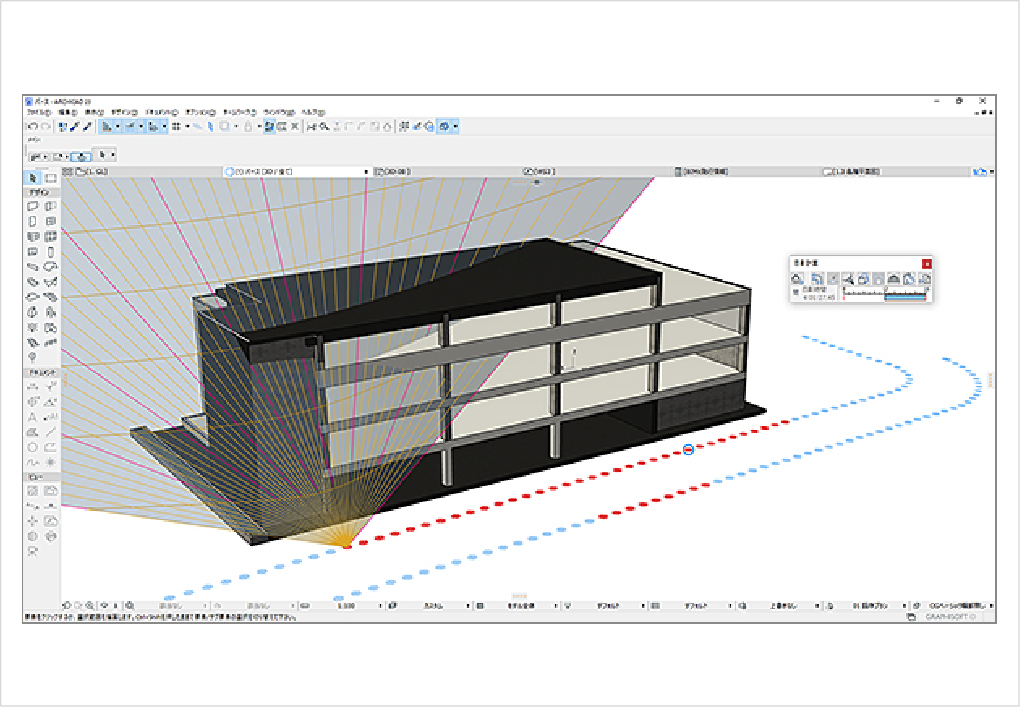Screen dimensions: 1020x707
Task: Click the blue circled marker on red path
Action: (x=688, y=451)
